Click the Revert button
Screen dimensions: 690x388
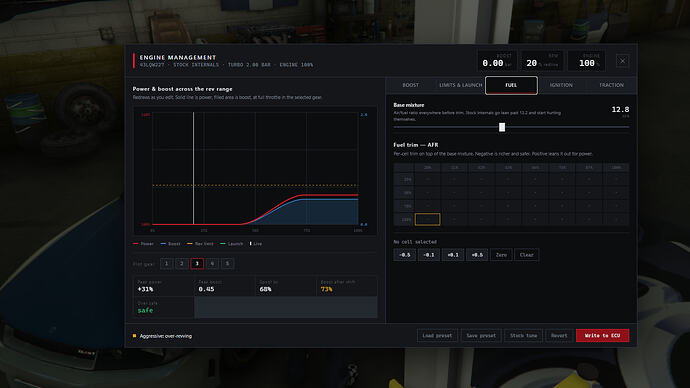(559, 336)
